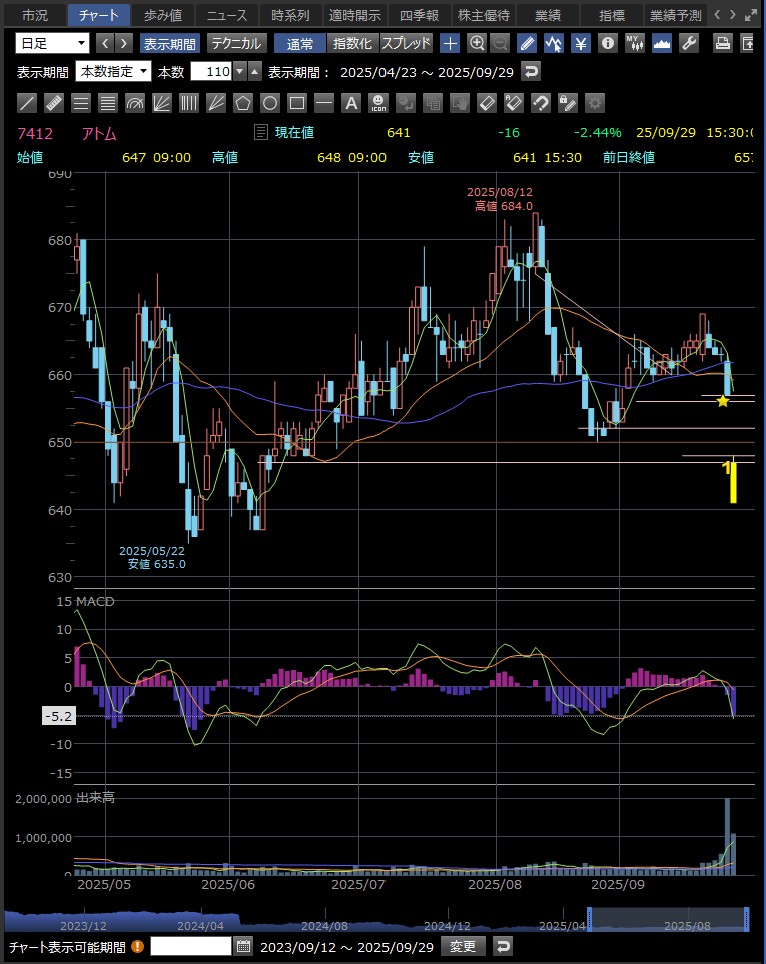Switch to the ニュース tab
The image size is (766, 964).
pyautogui.click(x=226, y=15)
